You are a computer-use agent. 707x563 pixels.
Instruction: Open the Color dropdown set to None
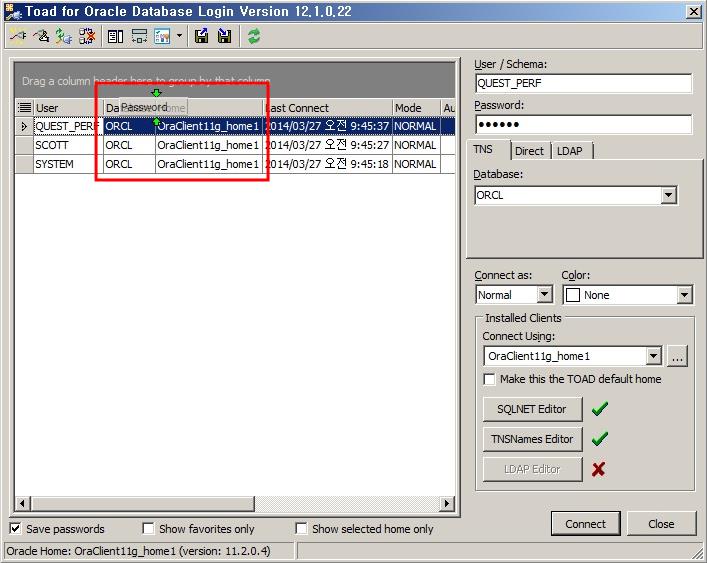[x=684, y=295]
